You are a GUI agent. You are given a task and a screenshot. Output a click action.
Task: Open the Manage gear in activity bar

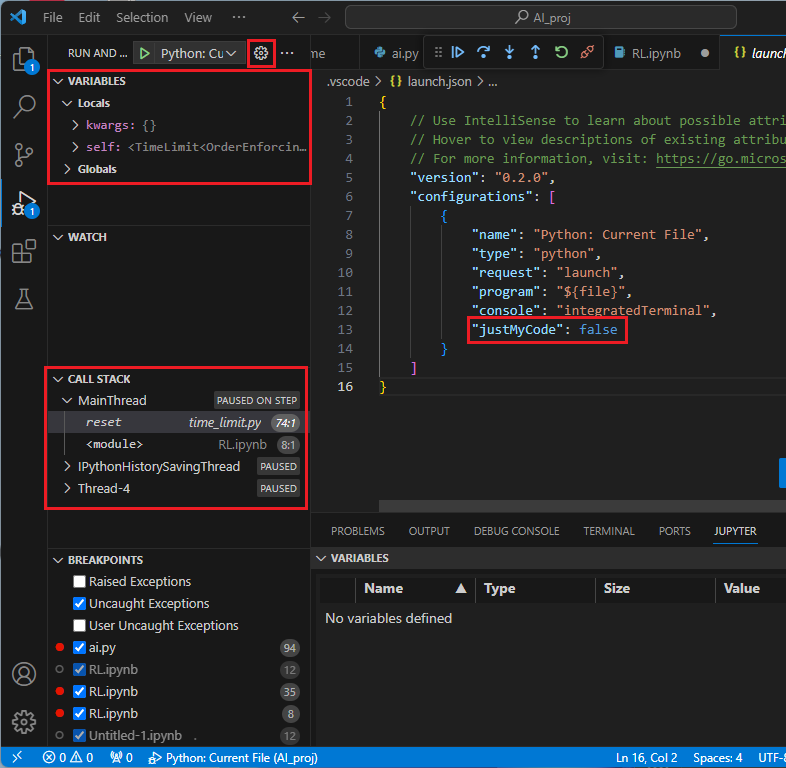tap(24, 722)
